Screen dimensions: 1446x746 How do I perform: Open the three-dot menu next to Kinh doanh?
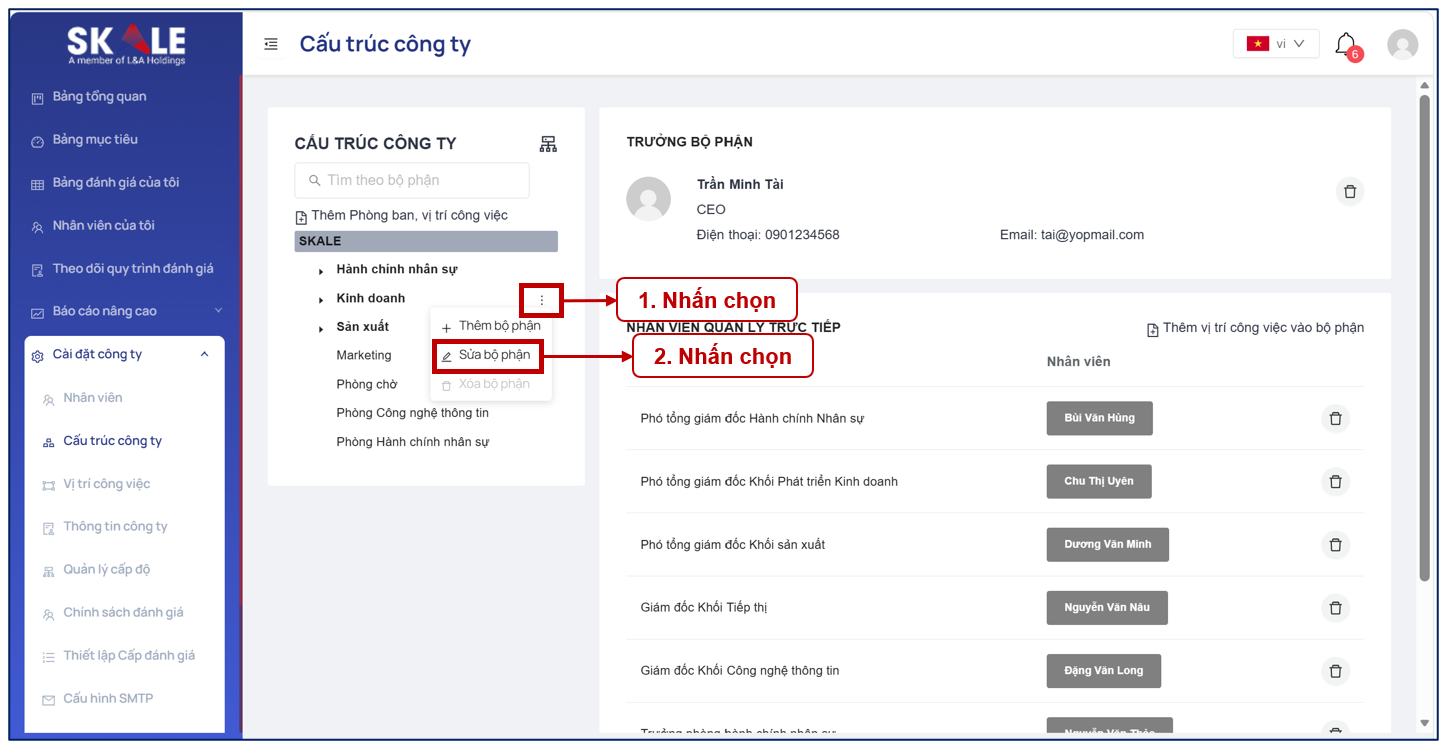(542, 299)
